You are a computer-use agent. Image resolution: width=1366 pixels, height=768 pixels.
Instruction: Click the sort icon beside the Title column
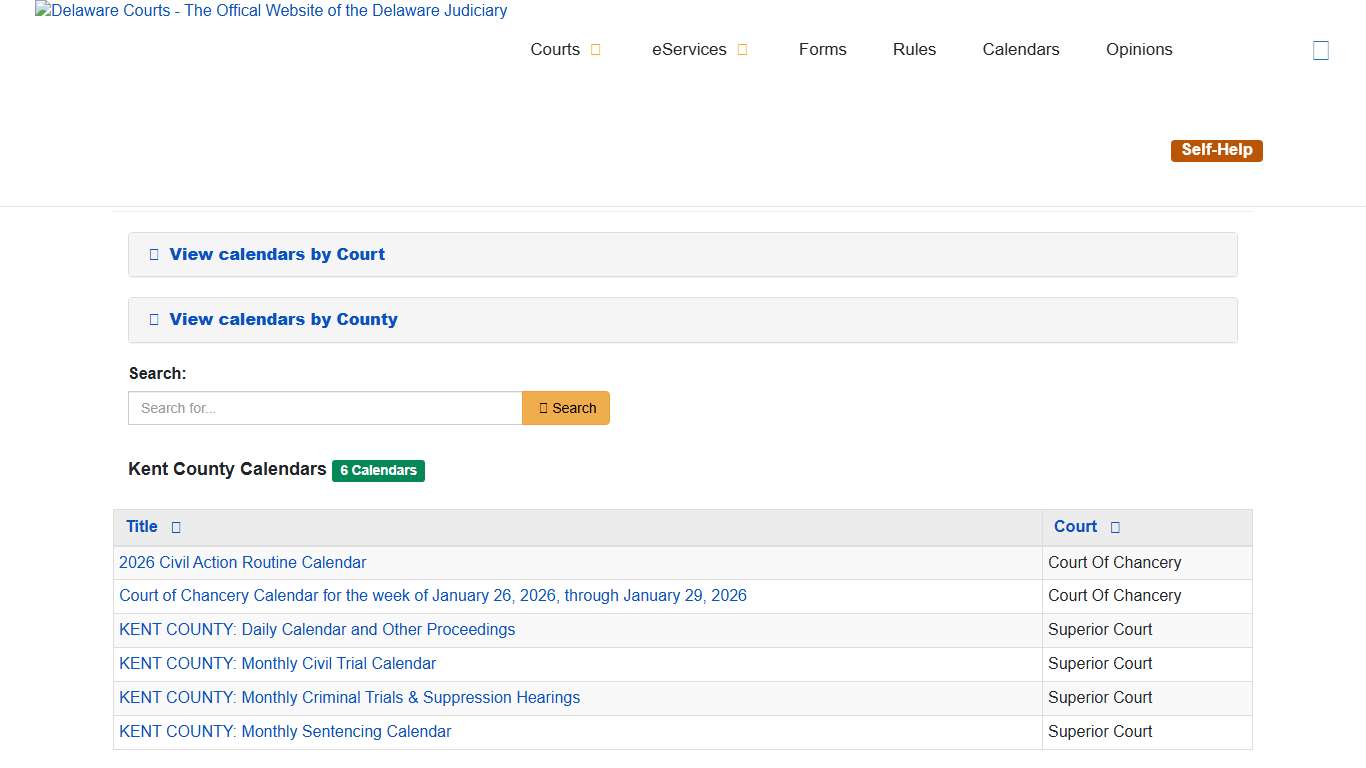point(176,527)
